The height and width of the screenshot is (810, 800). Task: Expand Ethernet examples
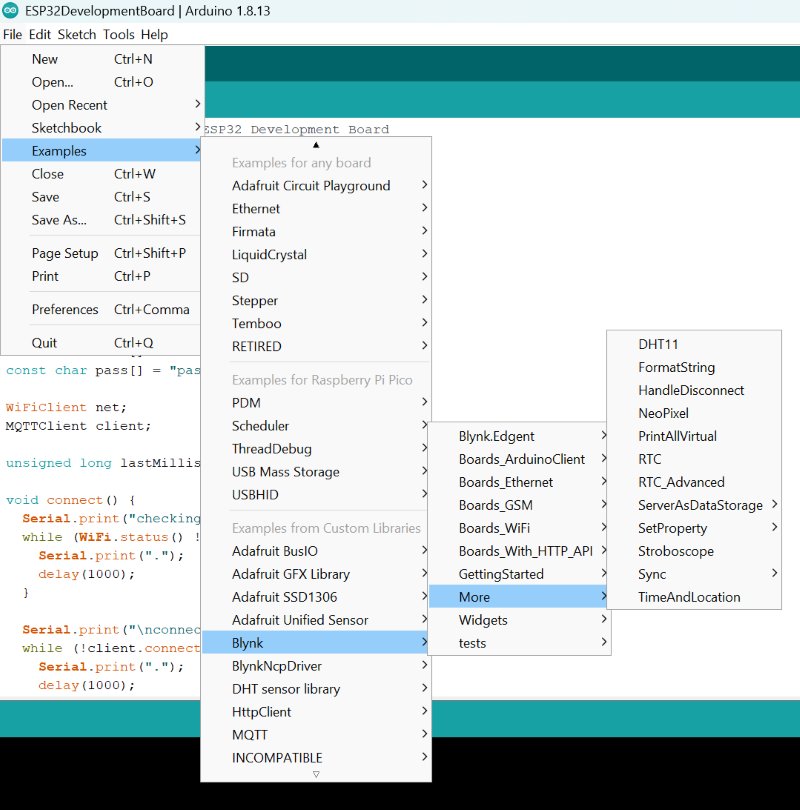[x=316, y=209]
